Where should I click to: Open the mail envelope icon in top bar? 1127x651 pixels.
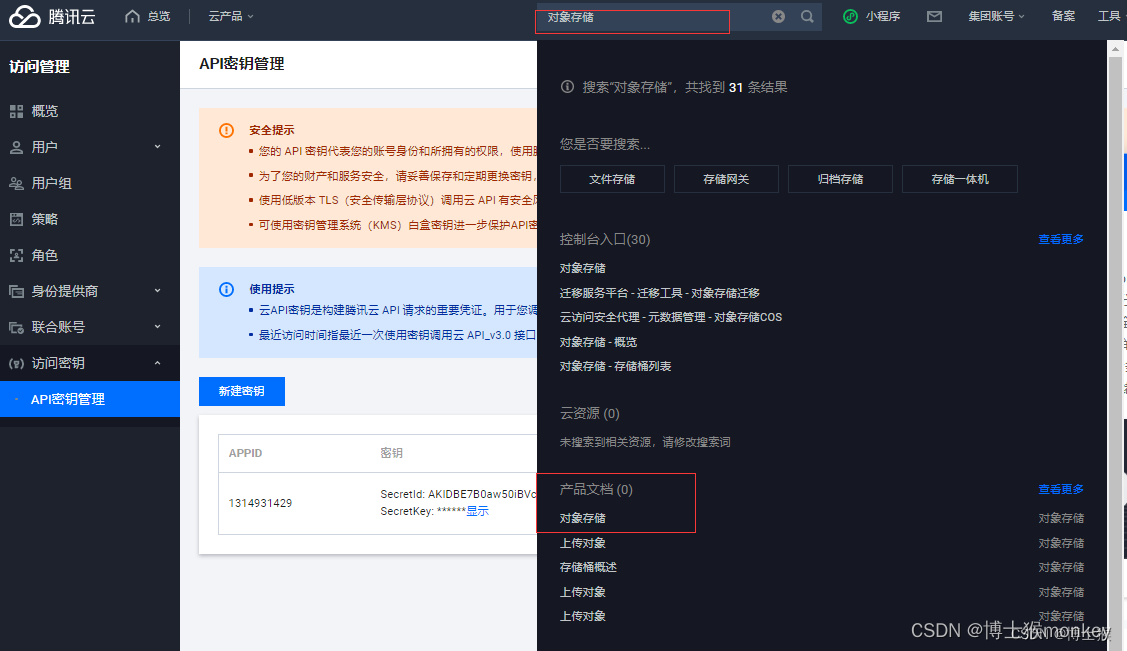[x=933, y=15]
